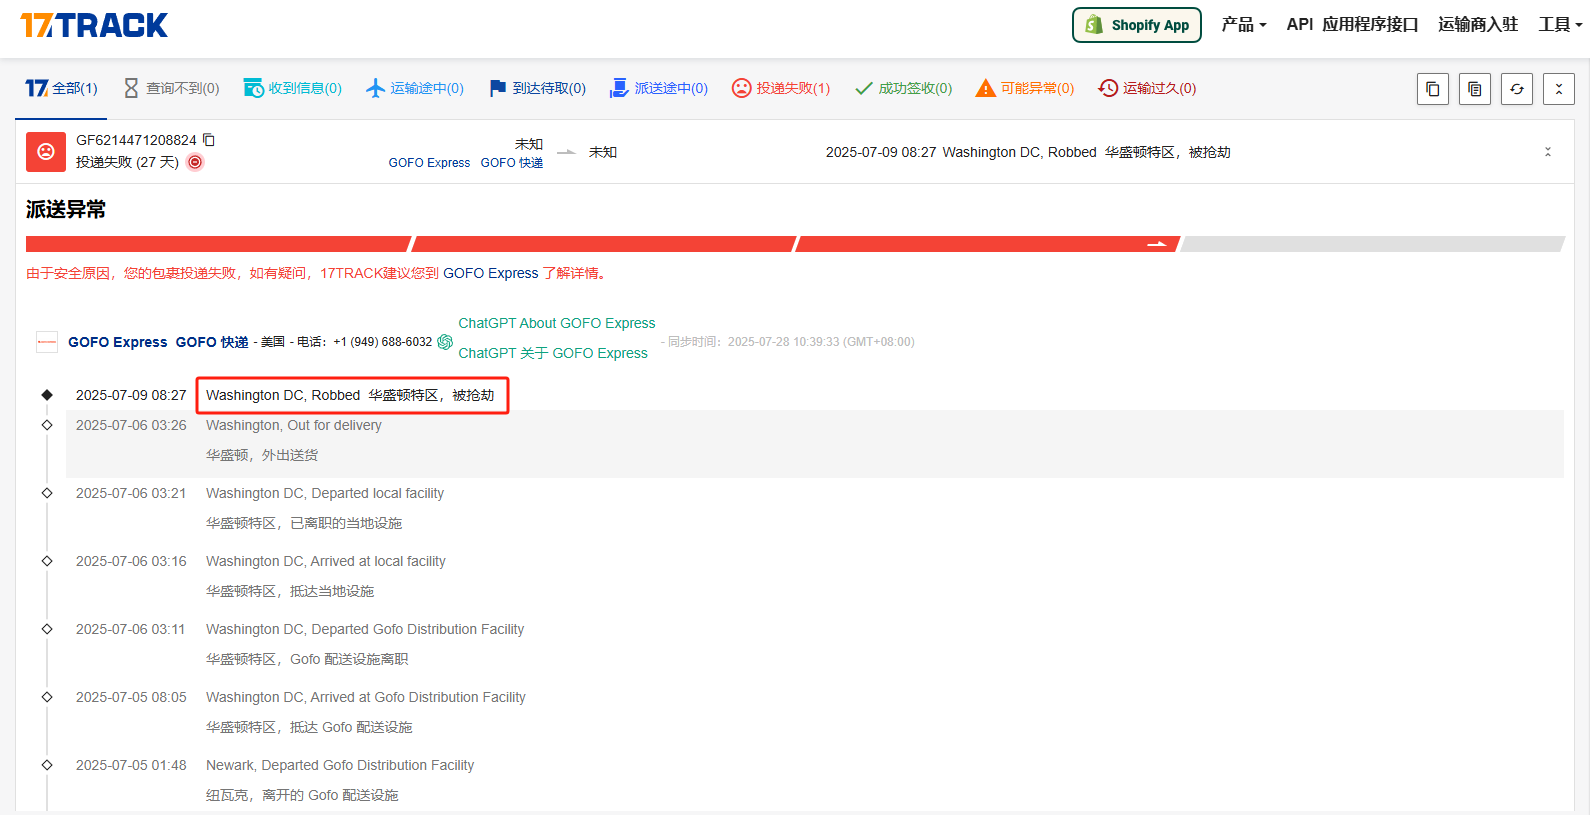
Task: Click the red sad-face delivery failed status icon
Action: (46, 152)
